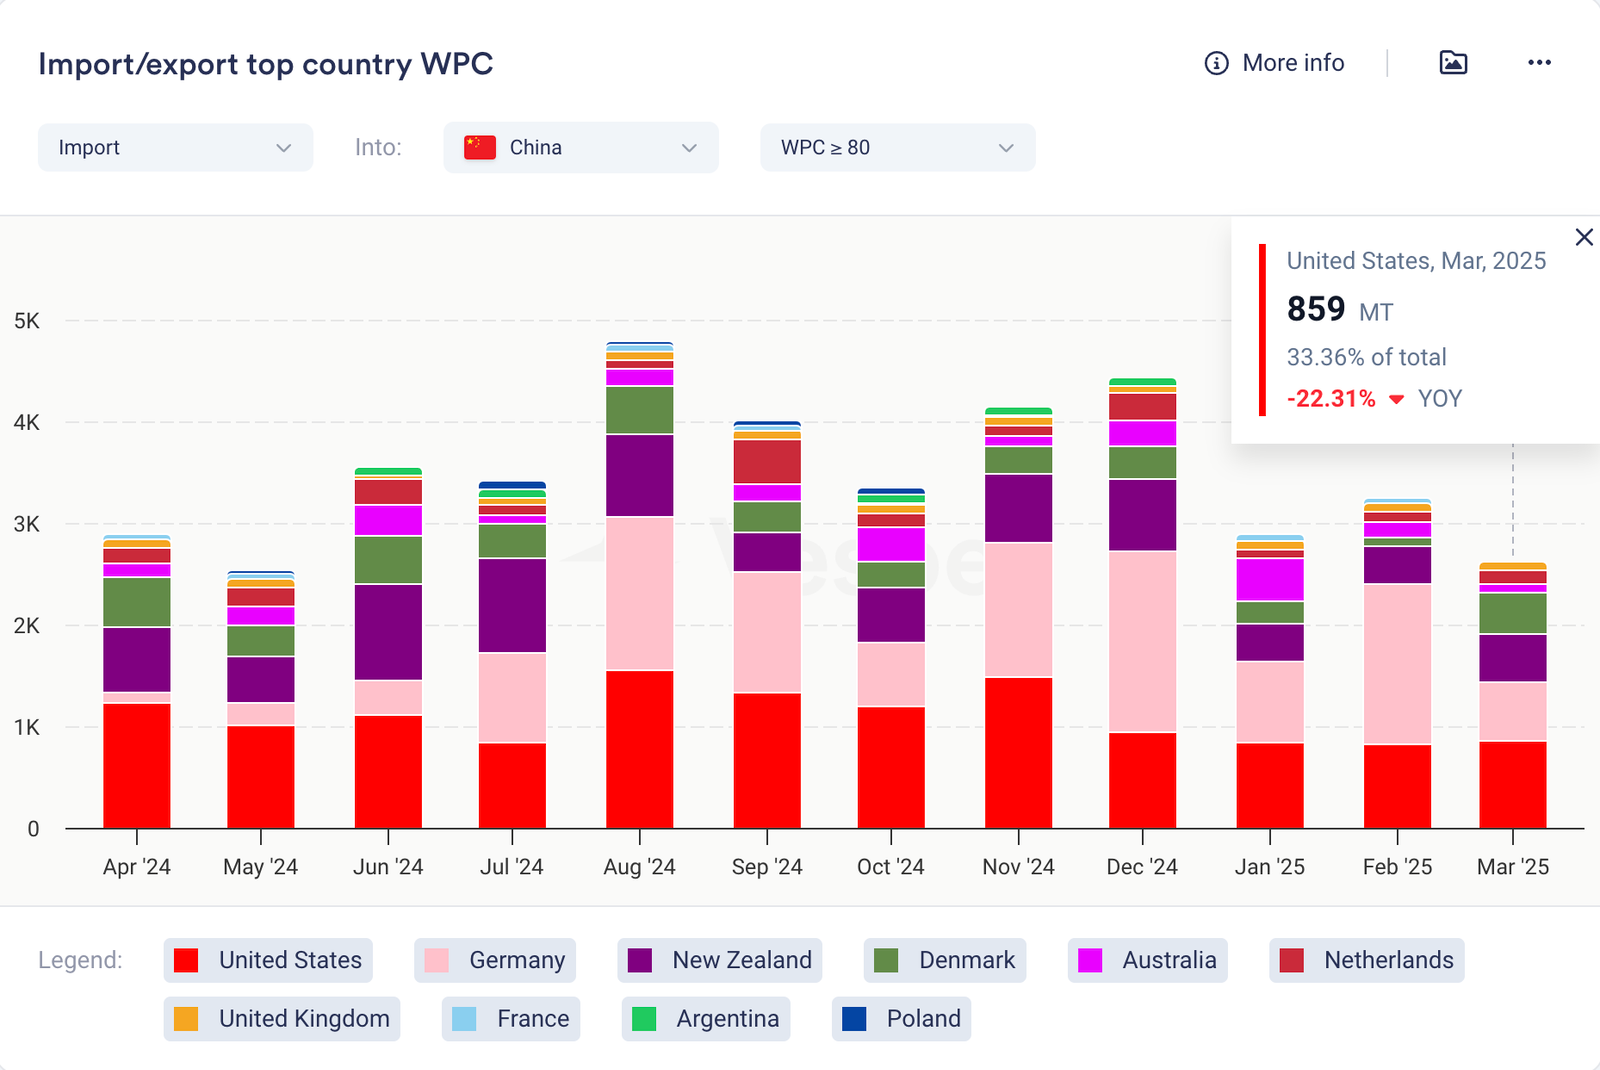Click the More info circle icon
The width and height of the screenshot is (1600, 1070).
(x=1216, y=63)
